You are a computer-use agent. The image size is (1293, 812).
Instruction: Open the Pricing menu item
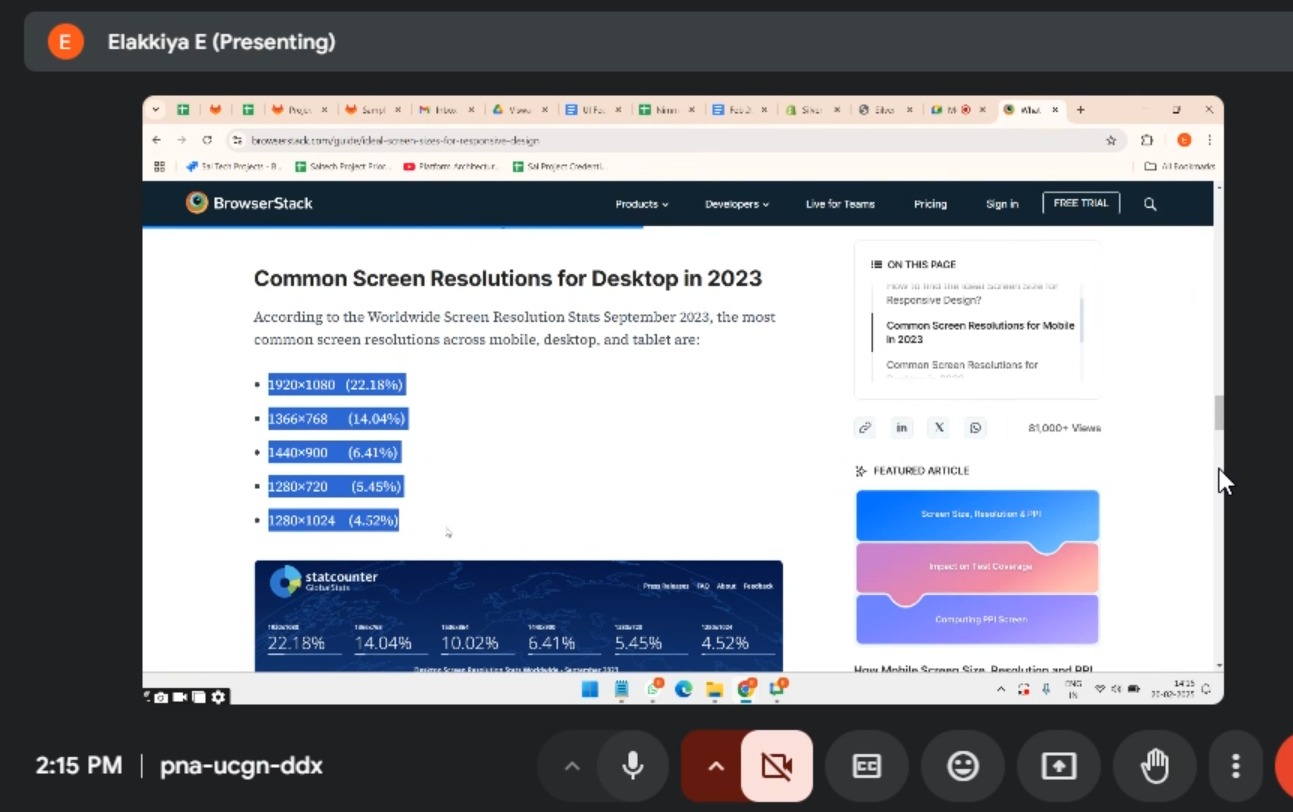coord(930,204)
